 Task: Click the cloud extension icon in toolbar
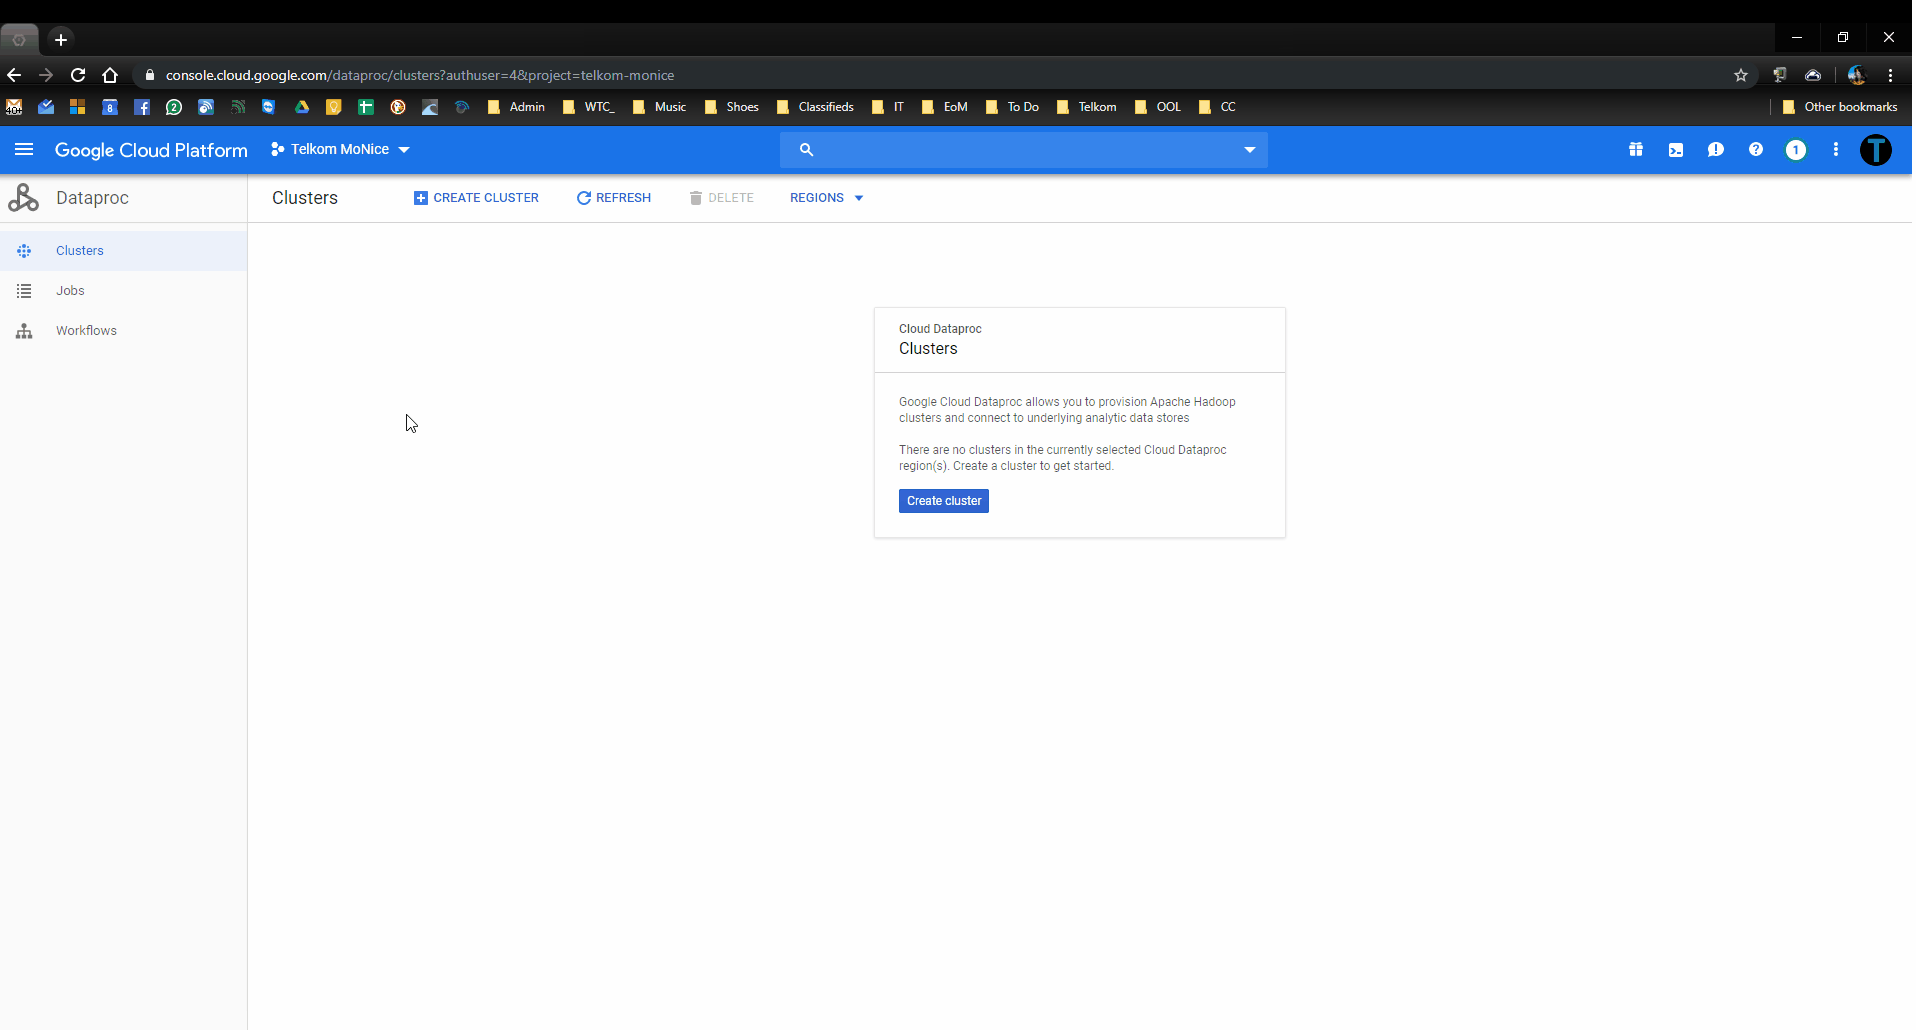[x=1813, y=75]
